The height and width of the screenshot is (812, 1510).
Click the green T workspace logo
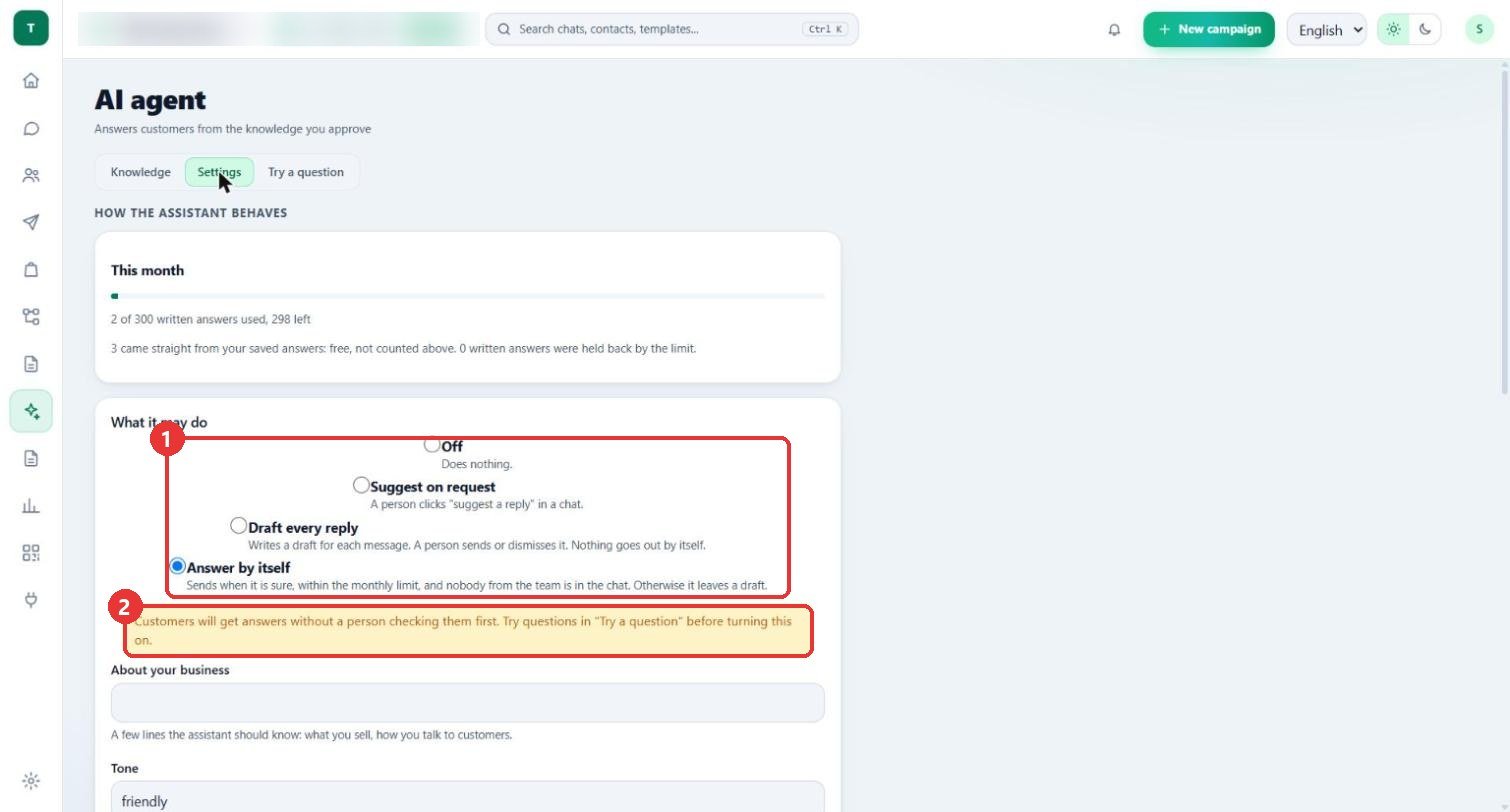31,28
